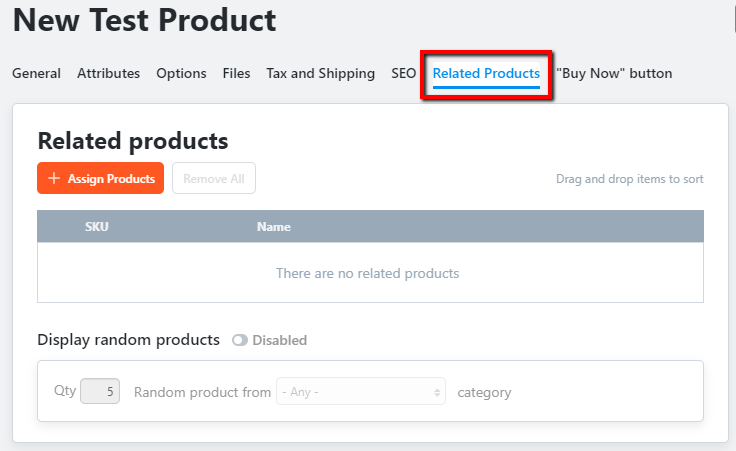Switch to the SEO tab
Screen dimensions: 736x451
[404, 73]
